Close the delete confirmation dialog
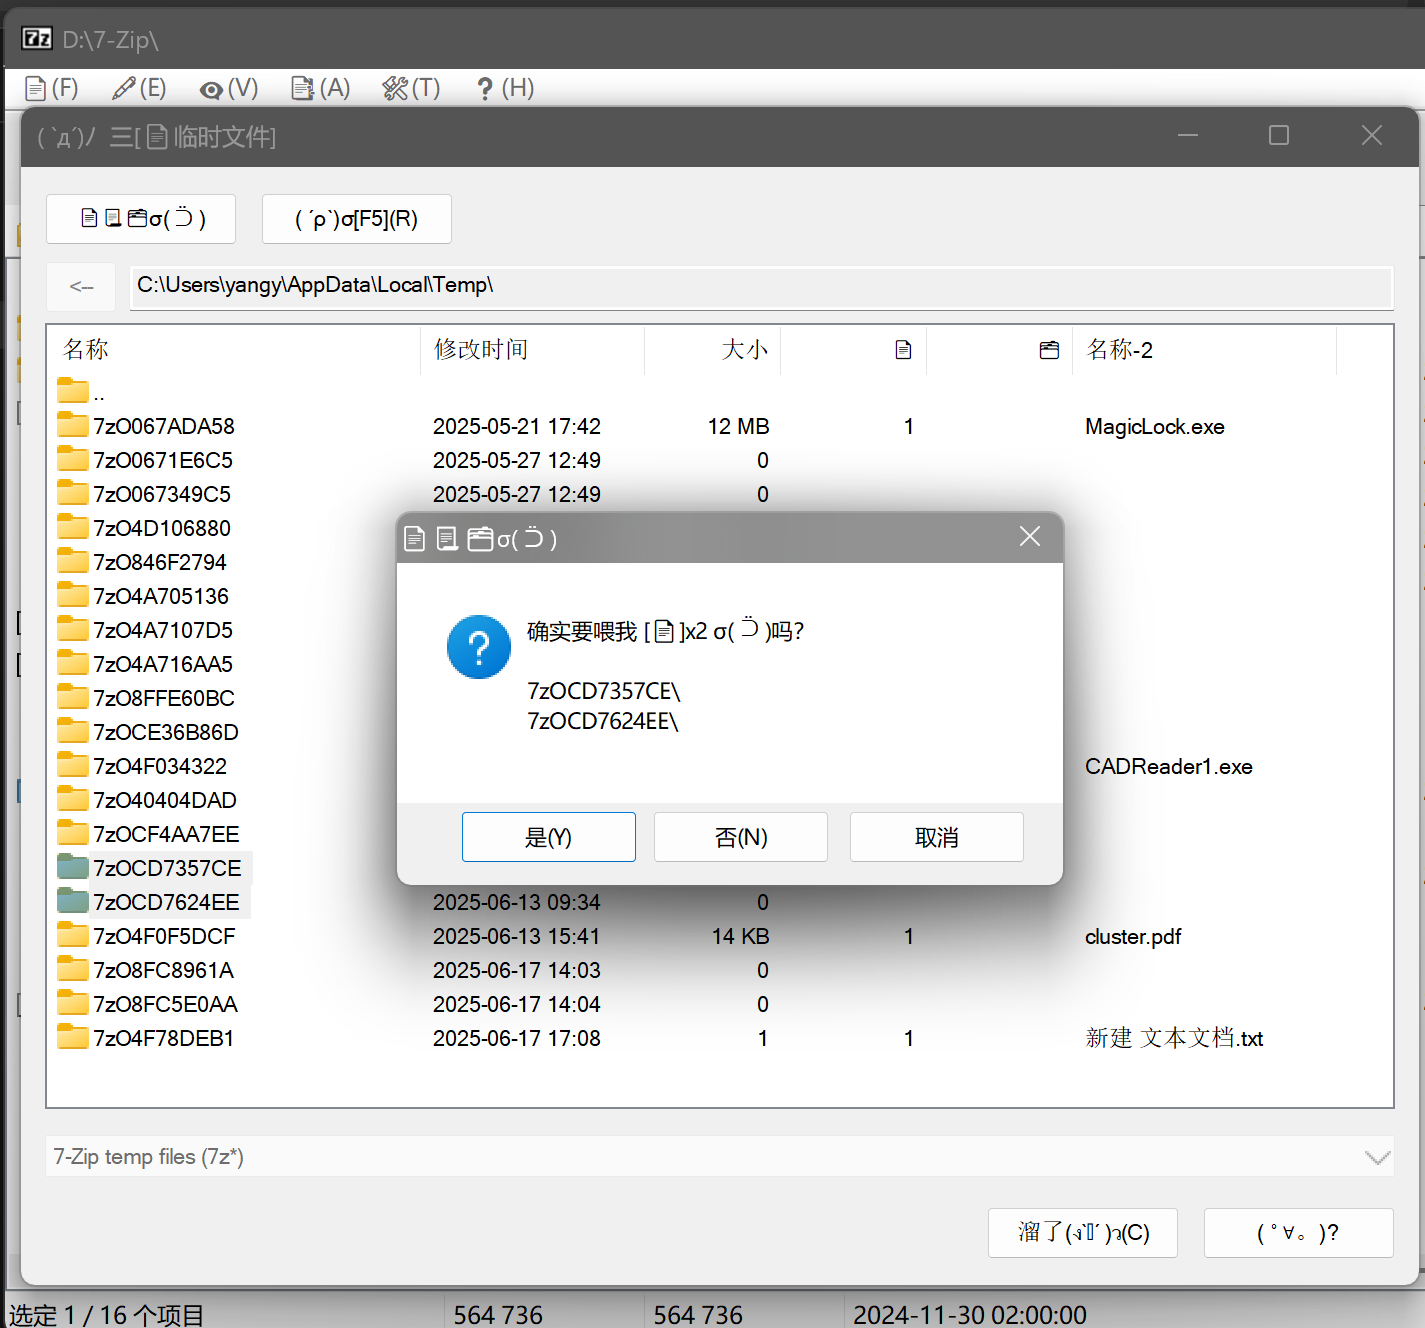The width and height of the screenshot is (1425, 1328). [x=1029, y=537]
